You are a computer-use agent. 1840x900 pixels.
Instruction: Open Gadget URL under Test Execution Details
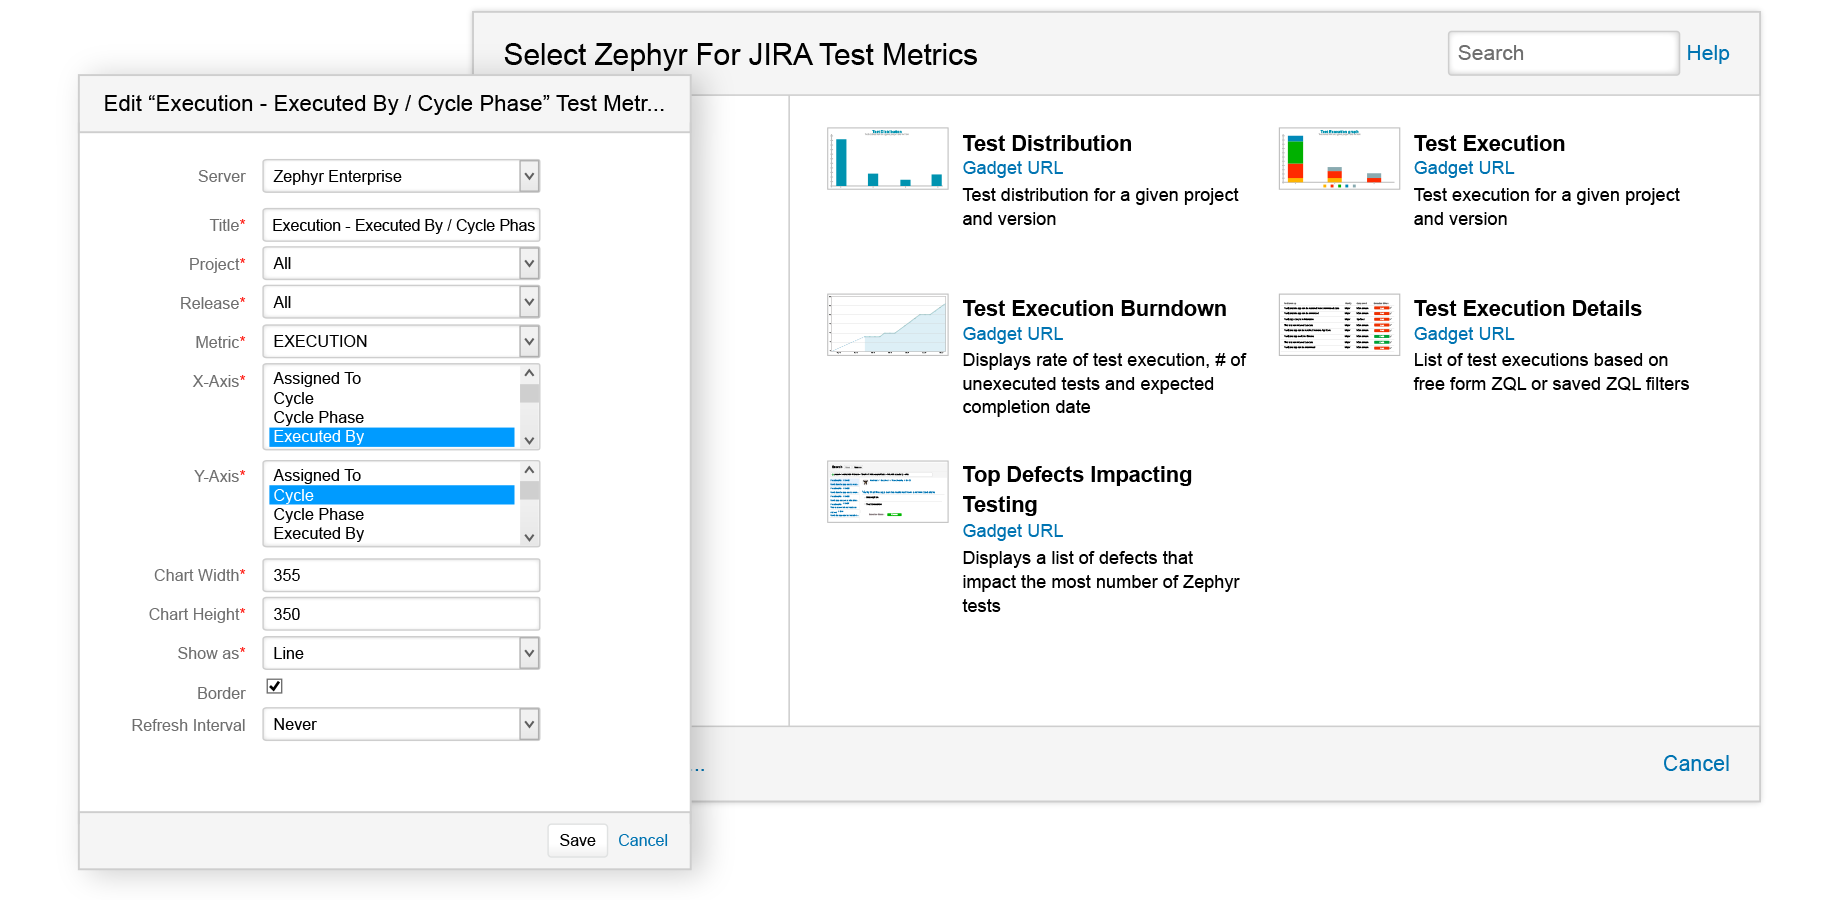tap(1464, 334)
